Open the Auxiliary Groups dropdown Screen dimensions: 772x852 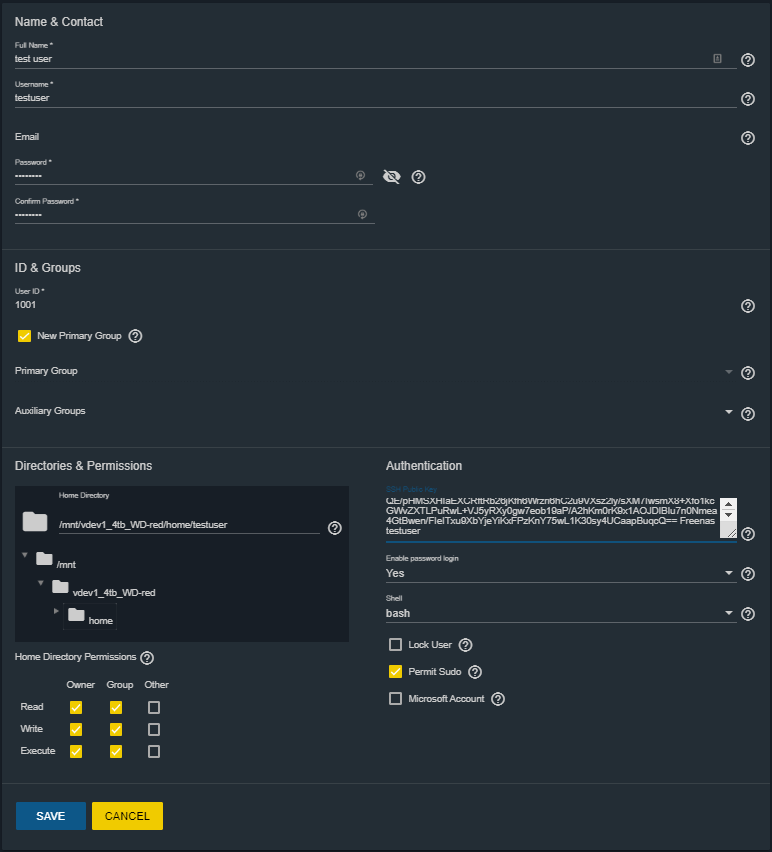[x=729, y=412]
